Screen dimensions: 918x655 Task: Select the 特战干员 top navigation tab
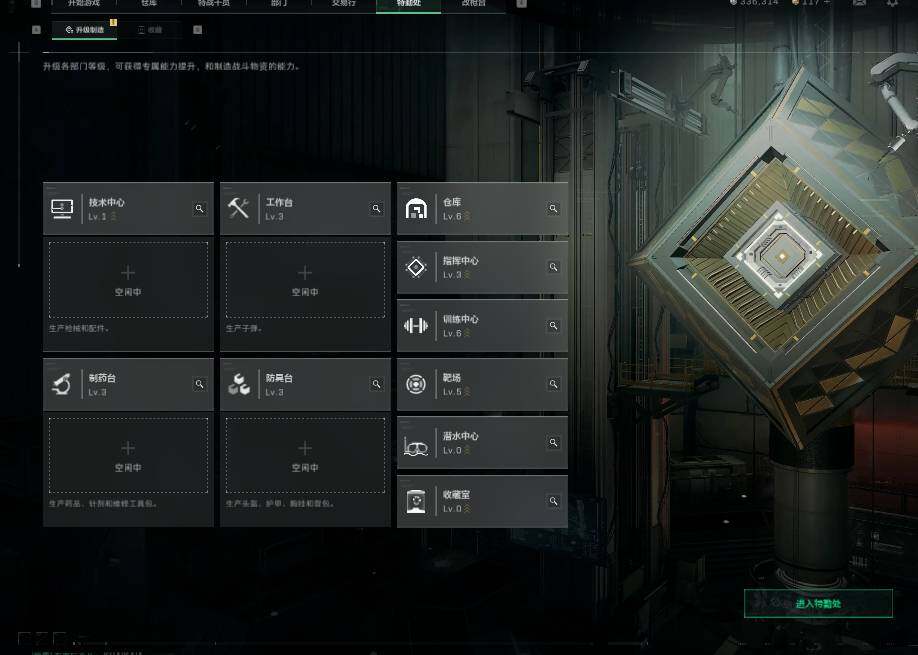click(214, 5)
